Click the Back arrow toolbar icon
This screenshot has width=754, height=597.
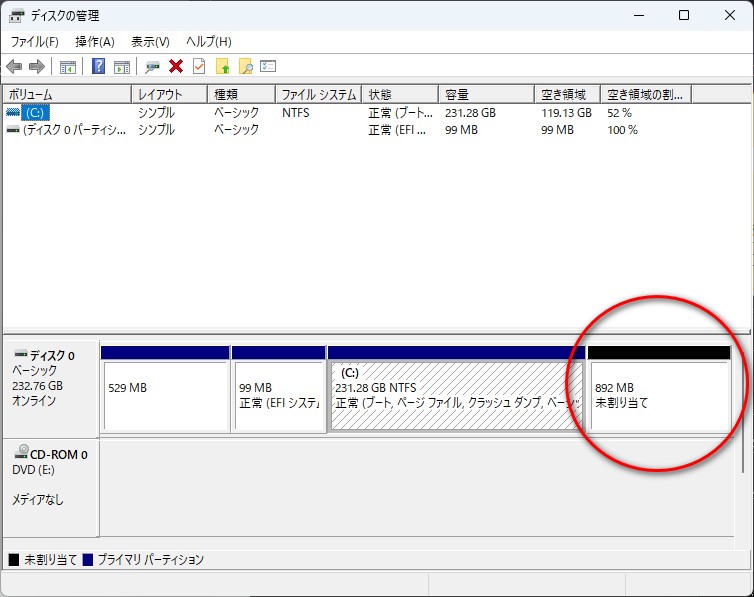click(x=14, y=66)
